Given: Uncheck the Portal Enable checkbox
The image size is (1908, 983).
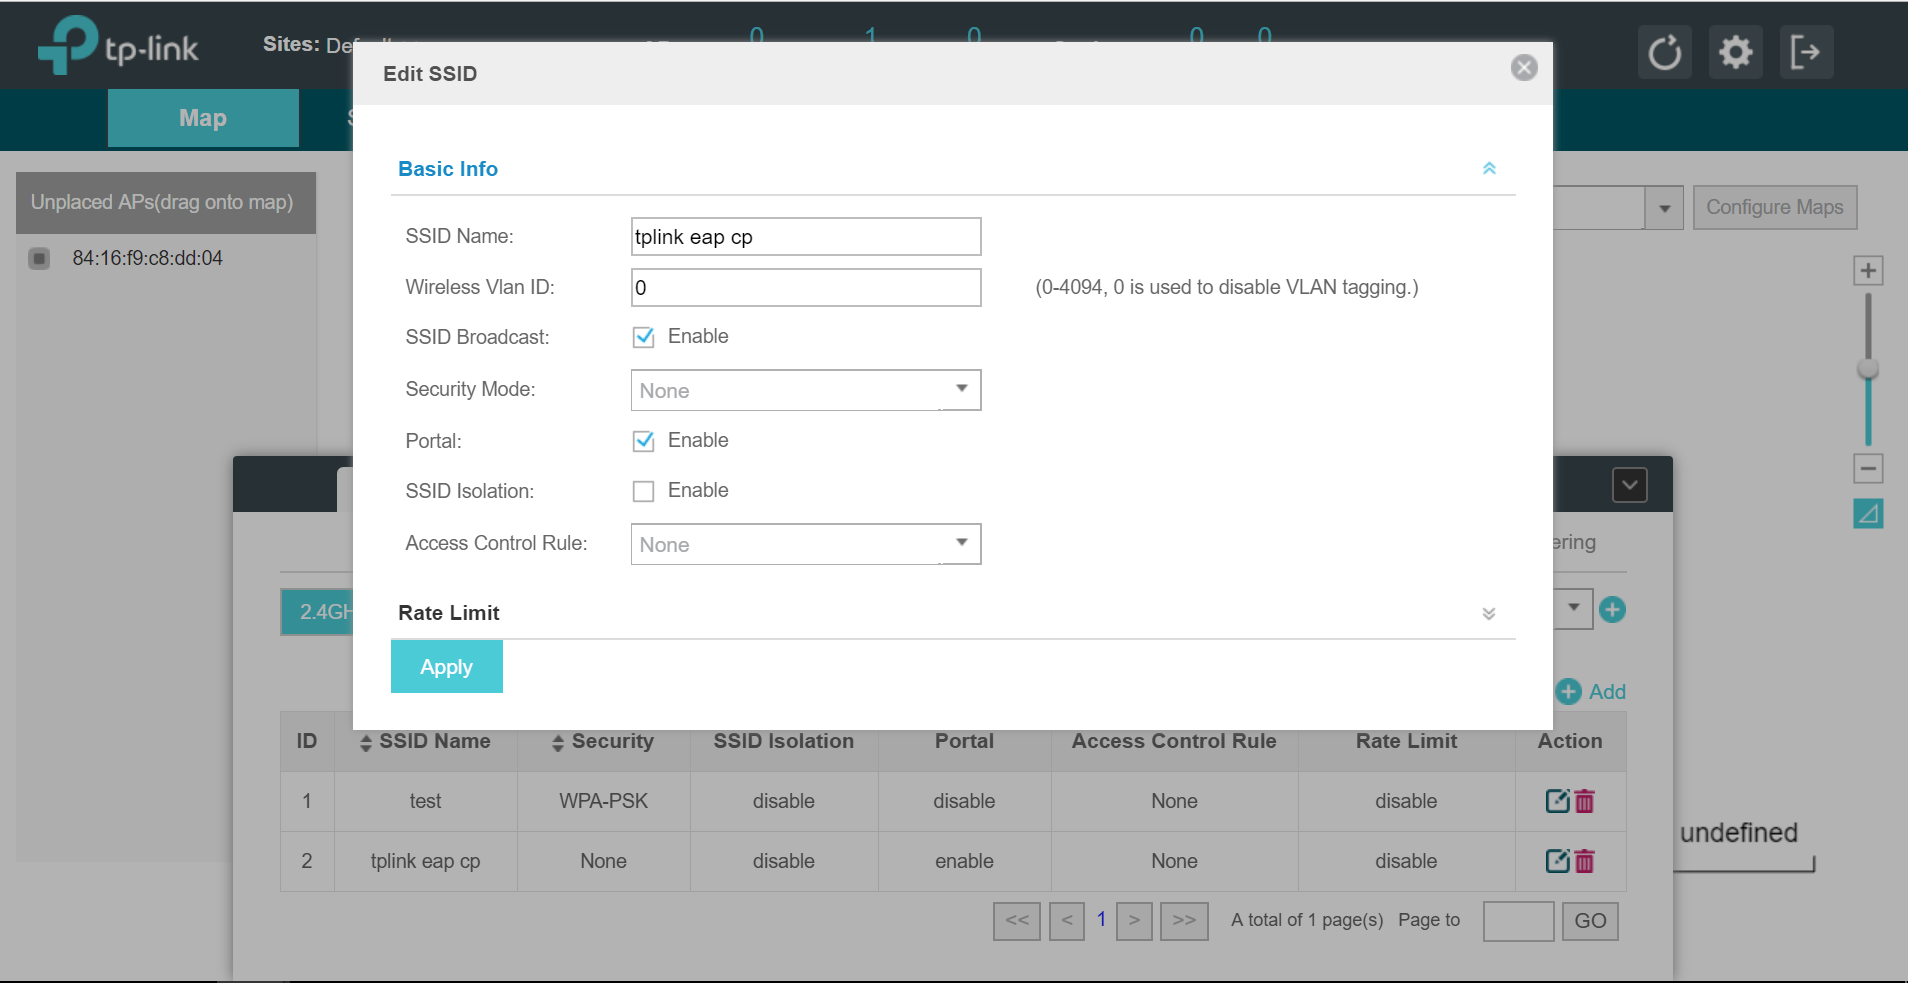Looking at the screenshot, I should click(643, 441).
